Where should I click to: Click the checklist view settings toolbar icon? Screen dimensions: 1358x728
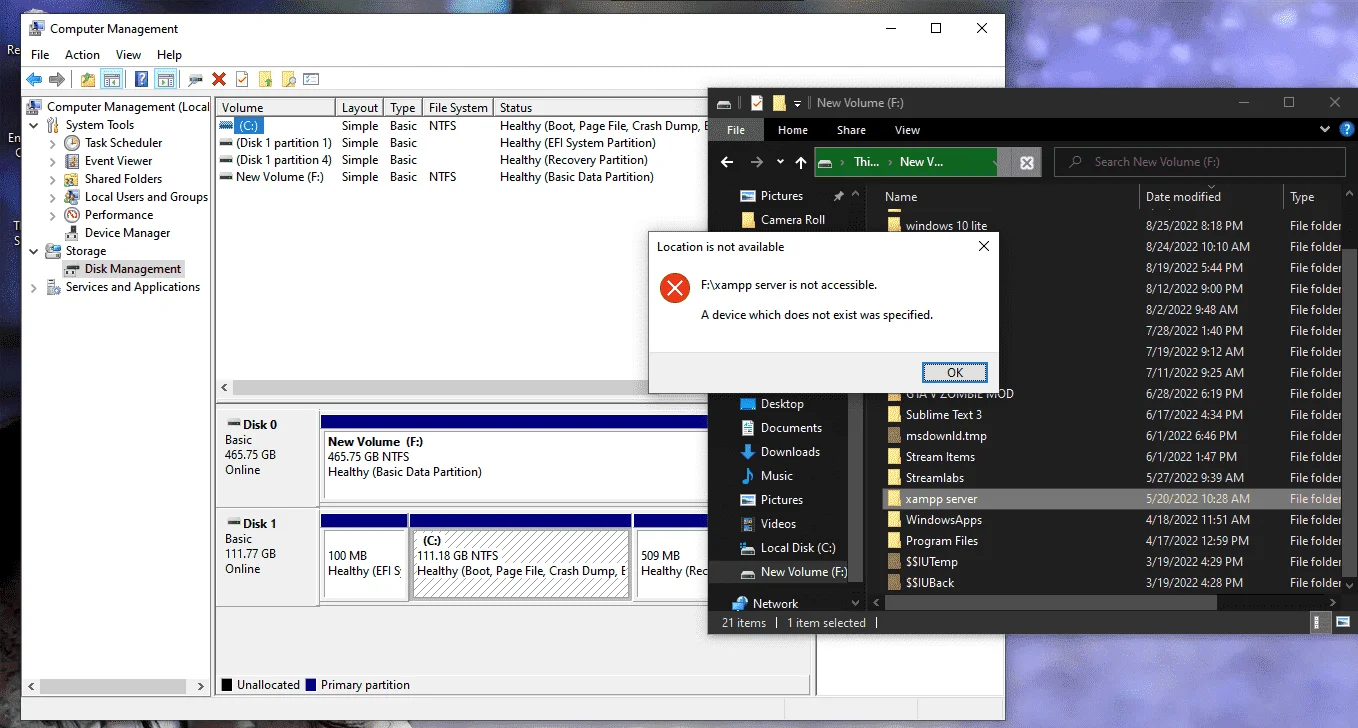point(311,80)
